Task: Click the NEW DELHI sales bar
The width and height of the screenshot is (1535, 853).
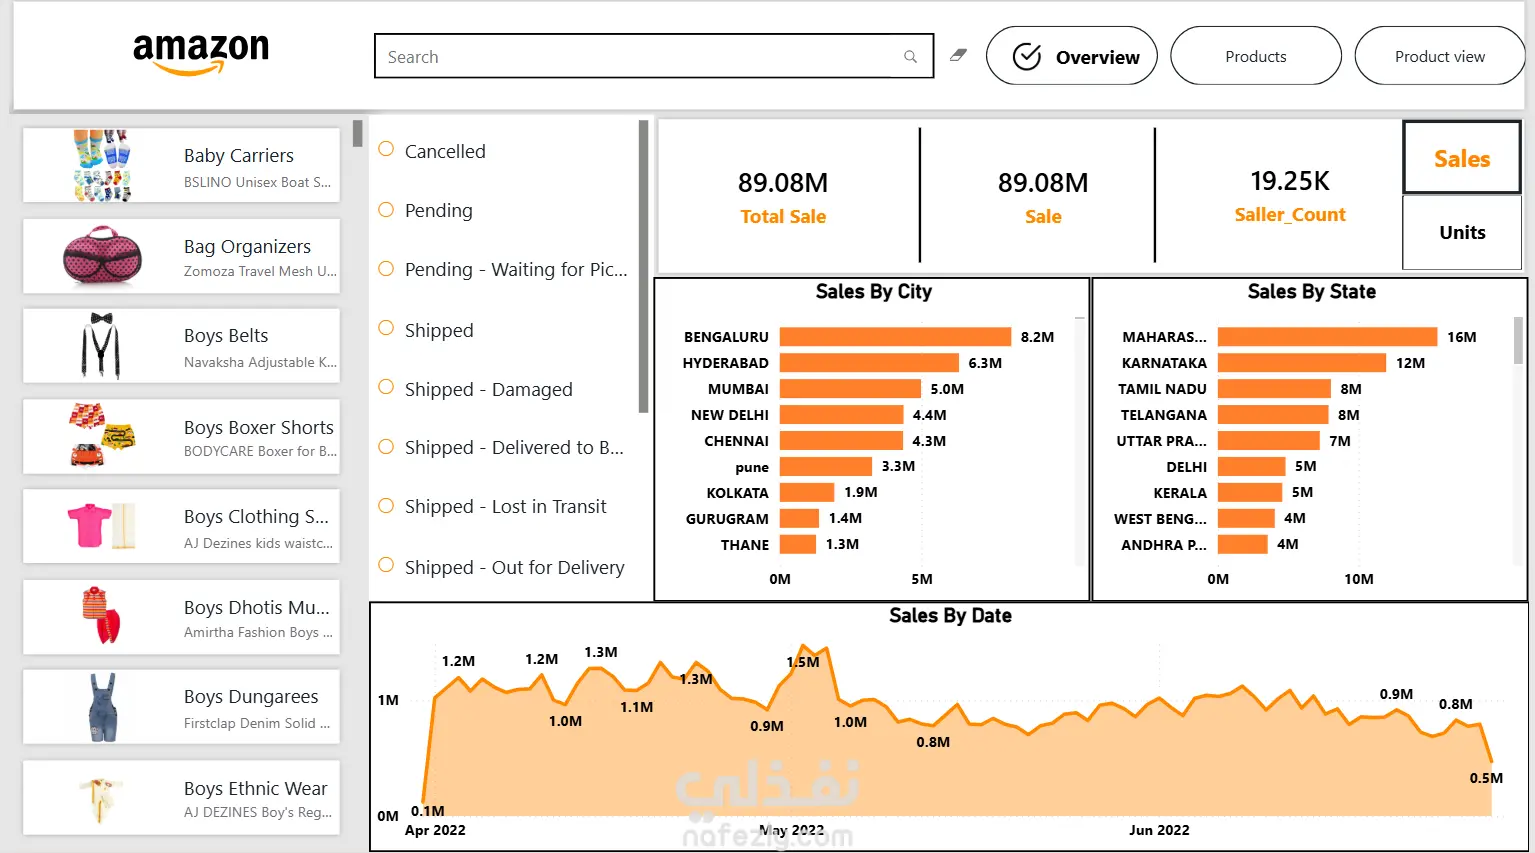Action: (842, 415)
